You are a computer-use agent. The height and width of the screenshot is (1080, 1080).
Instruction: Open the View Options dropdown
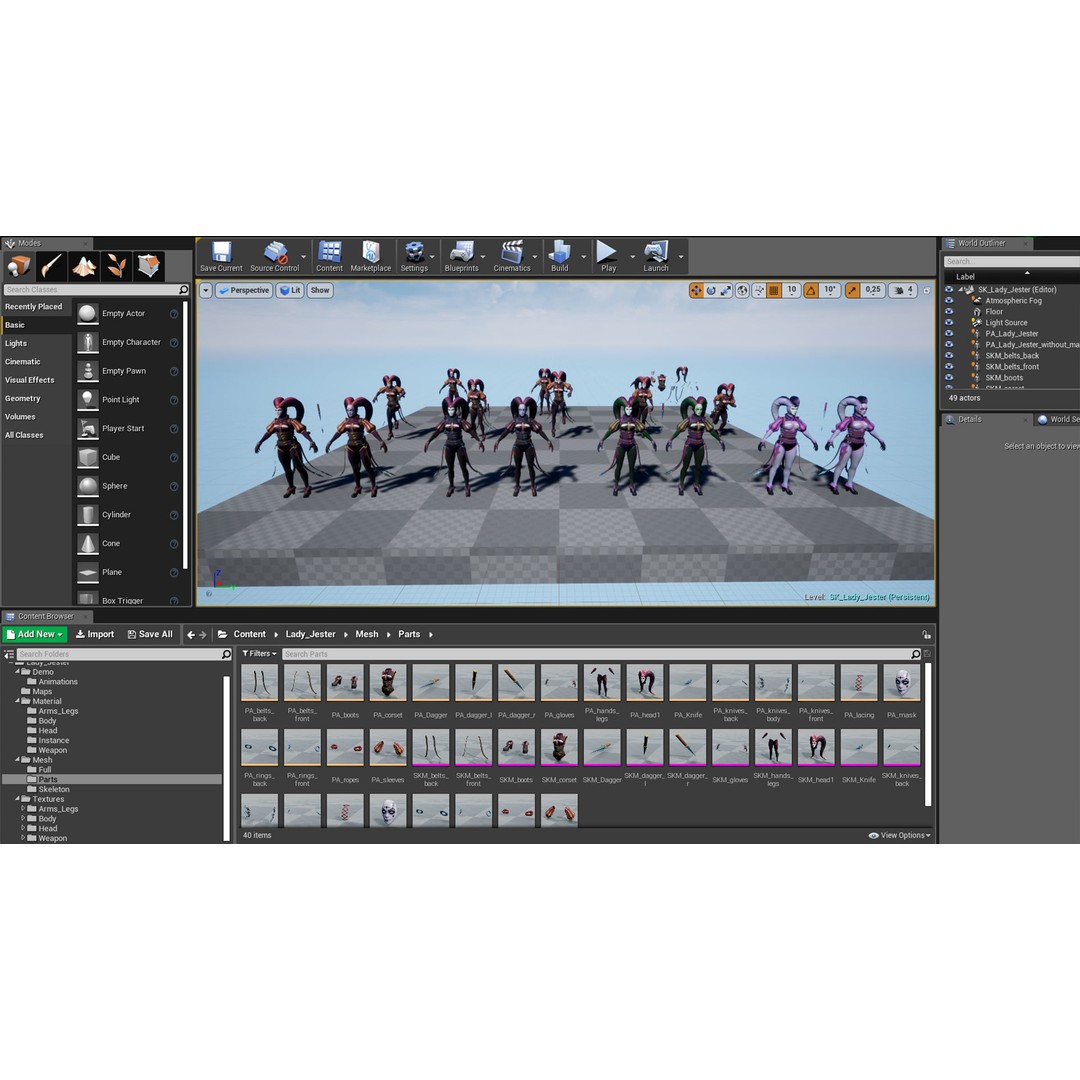click(900, 835)
